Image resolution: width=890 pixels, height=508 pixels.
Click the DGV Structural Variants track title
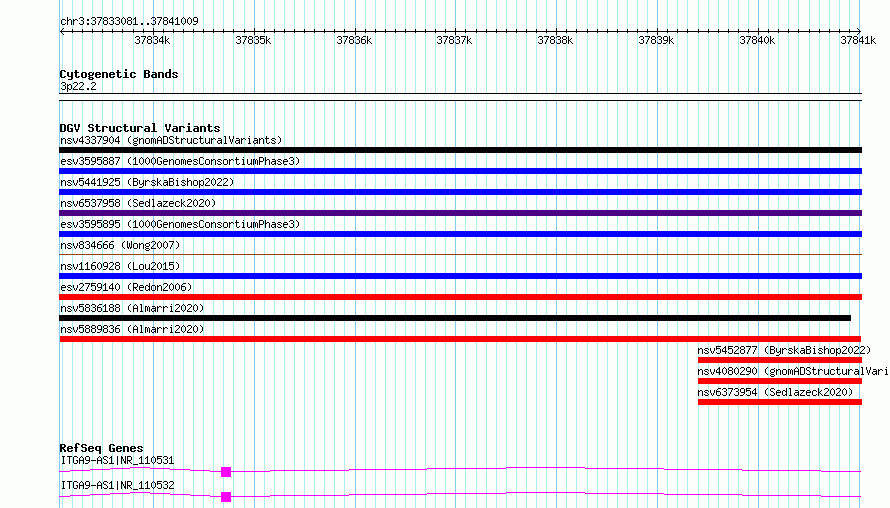pos(140,128)
